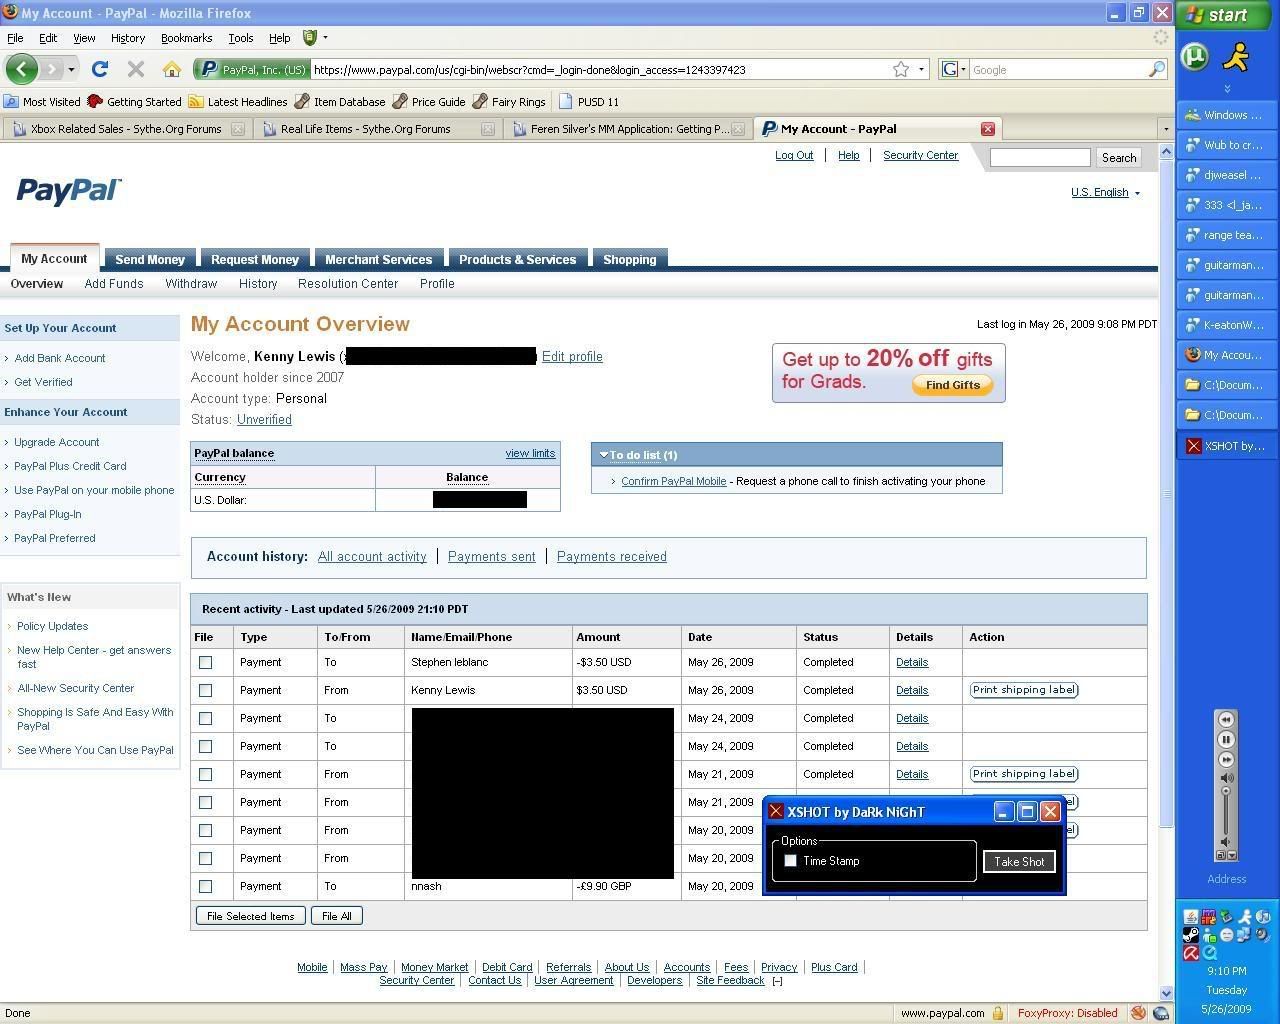Click the Java tray icon

click(x=1191, y=917)
